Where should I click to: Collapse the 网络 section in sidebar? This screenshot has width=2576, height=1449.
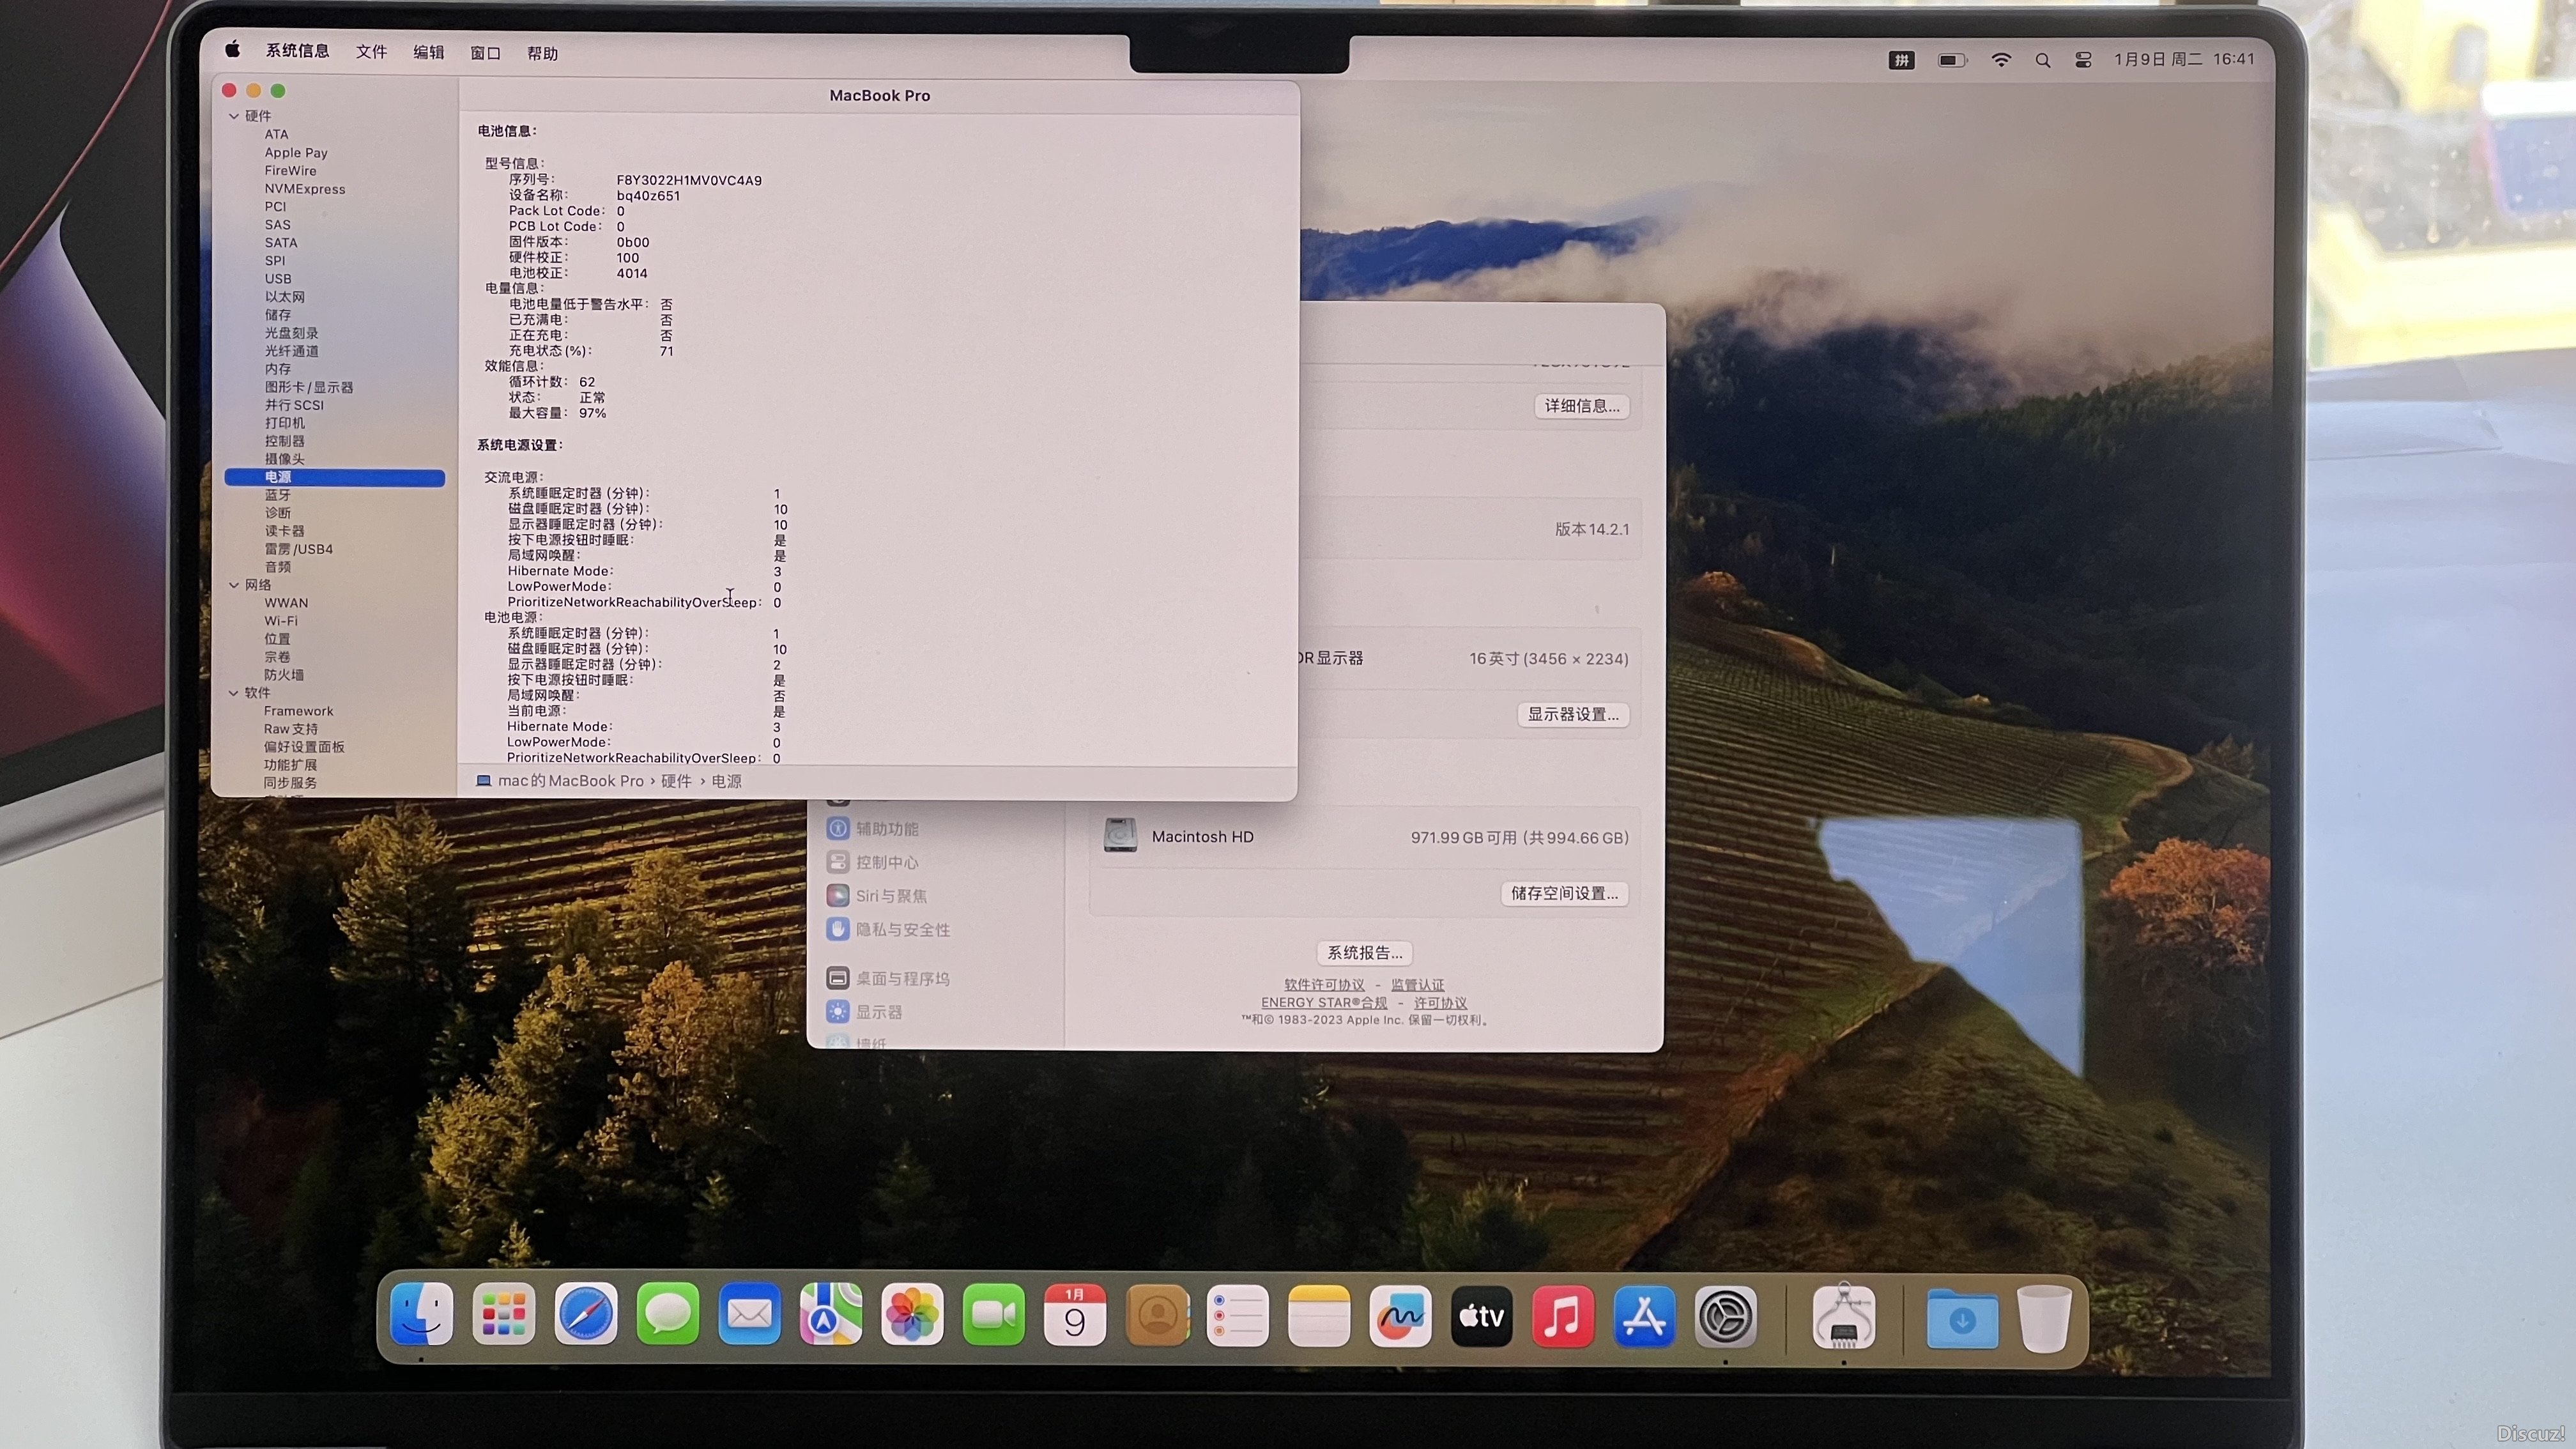233,585
